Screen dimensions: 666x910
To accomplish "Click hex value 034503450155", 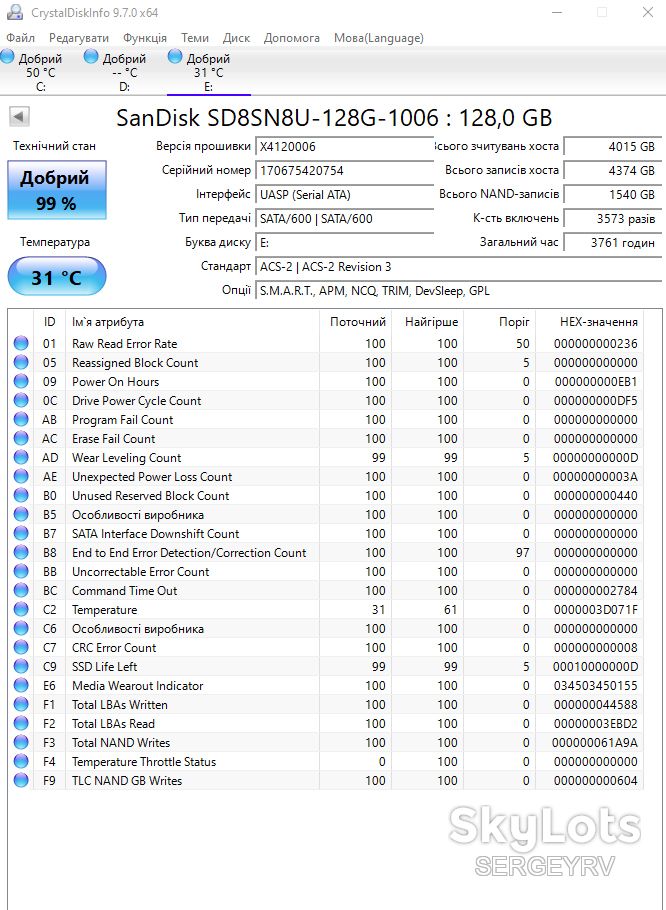I will tap(595, 685).
